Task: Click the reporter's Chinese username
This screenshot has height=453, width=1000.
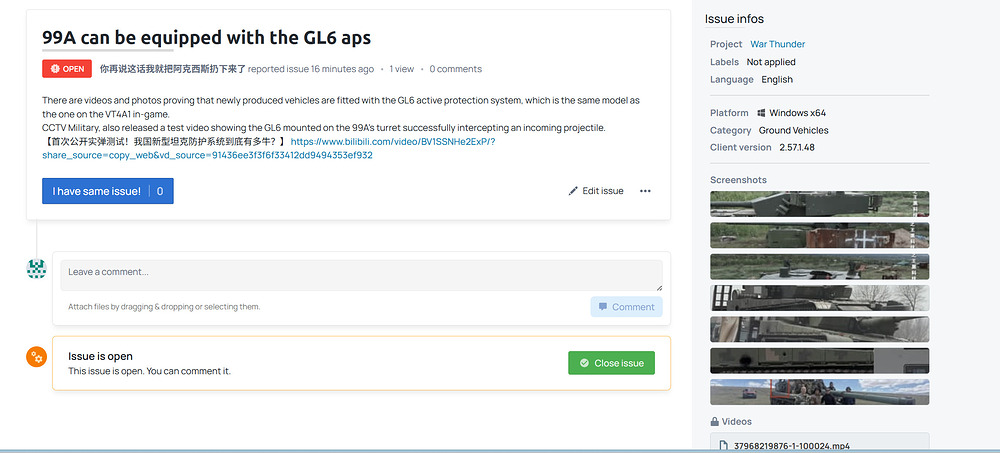Action: click(173, 69)
